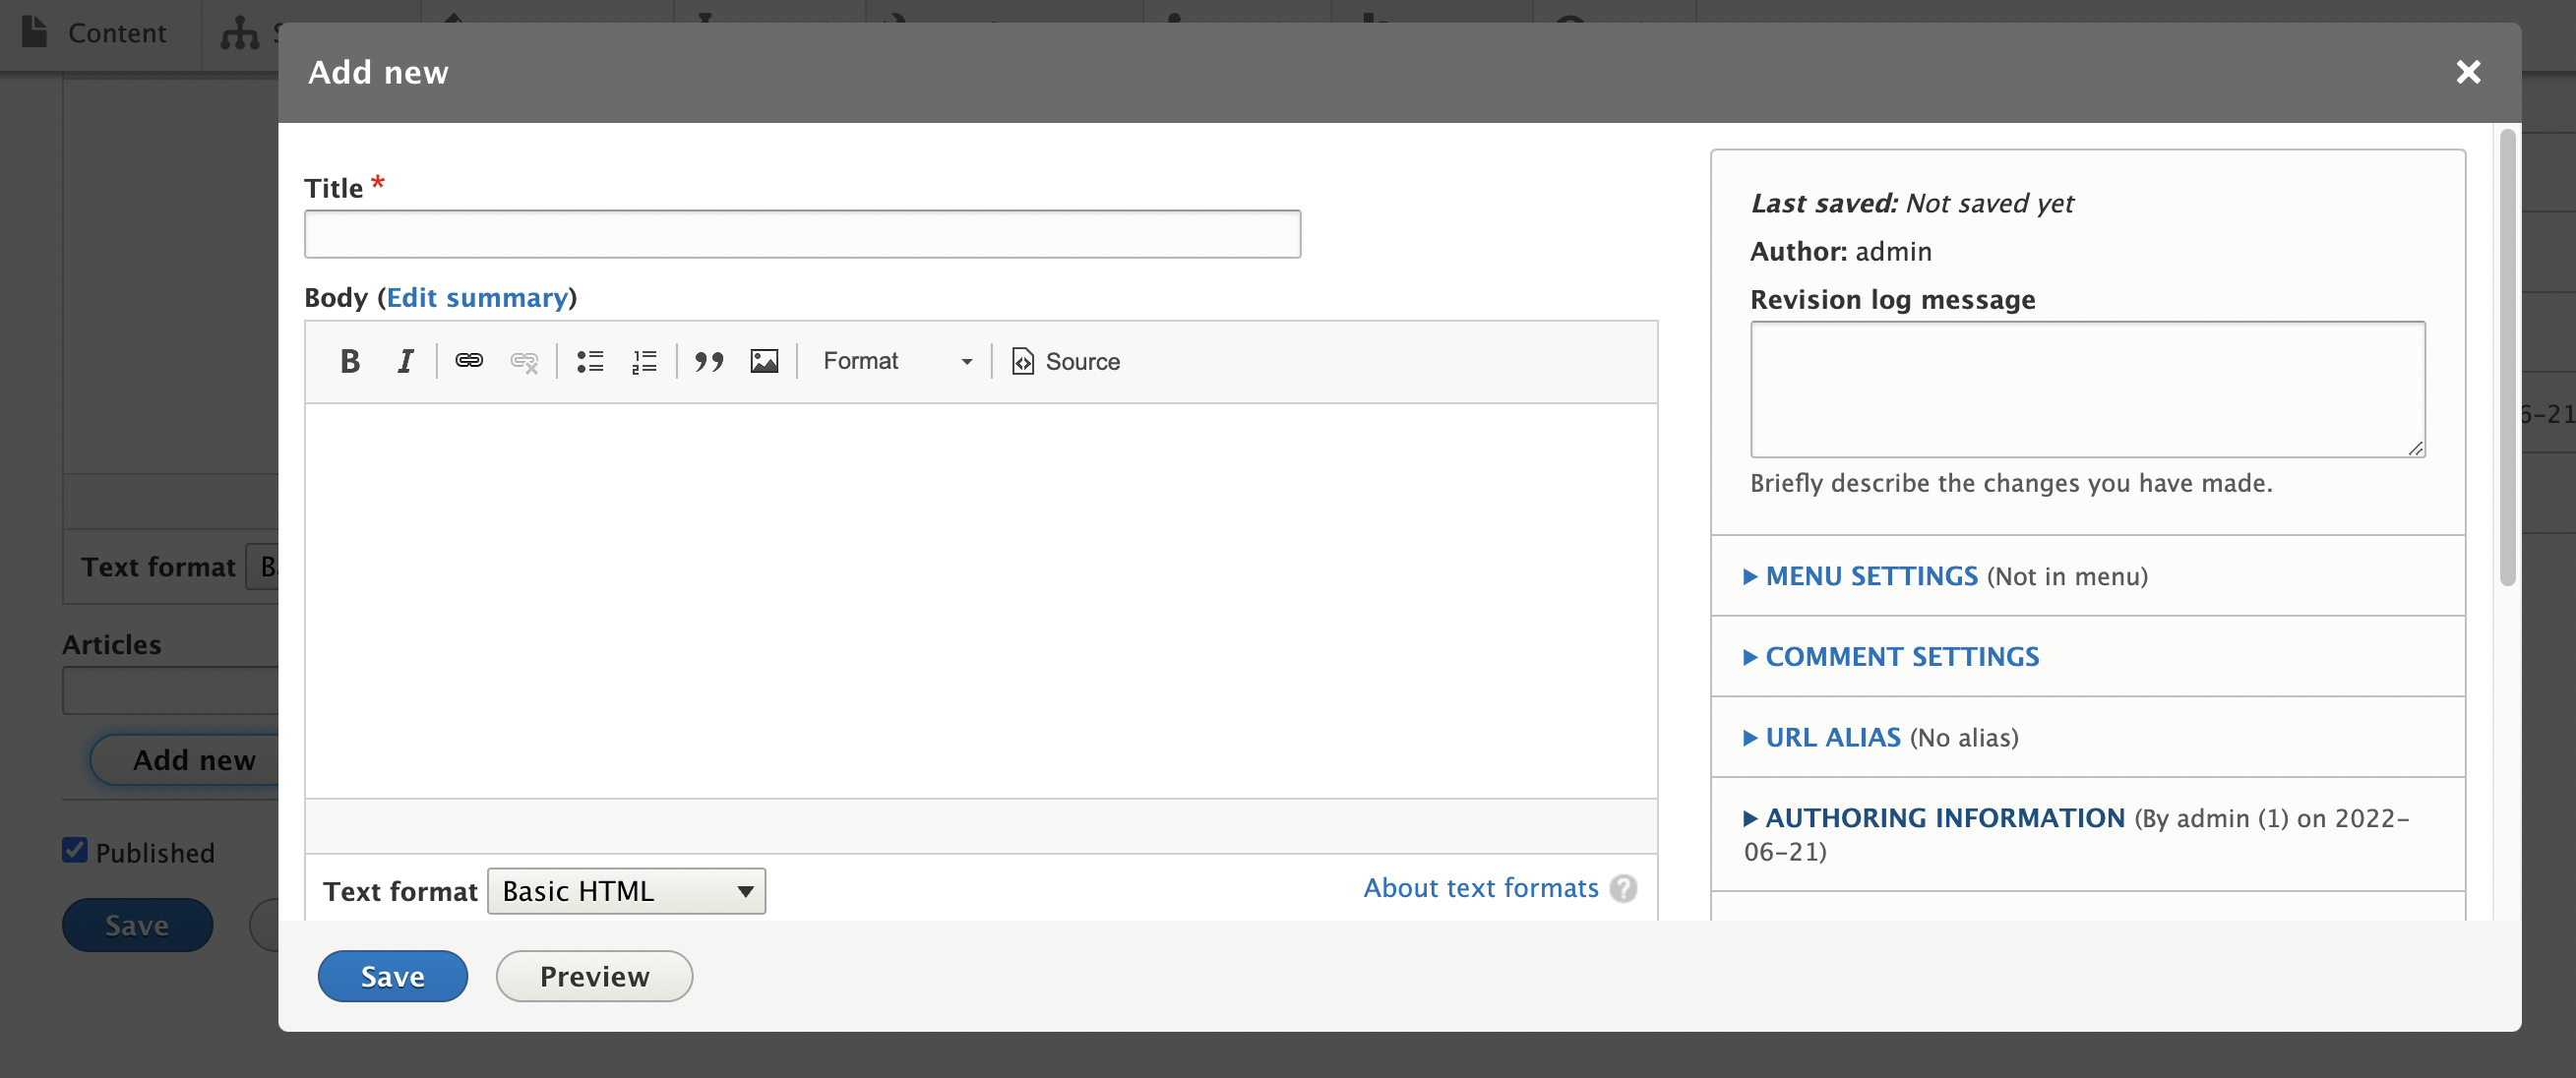Click the Edit summary link
The height and width of the screenshot is (1078, 2576).
(x=477, y=297)
